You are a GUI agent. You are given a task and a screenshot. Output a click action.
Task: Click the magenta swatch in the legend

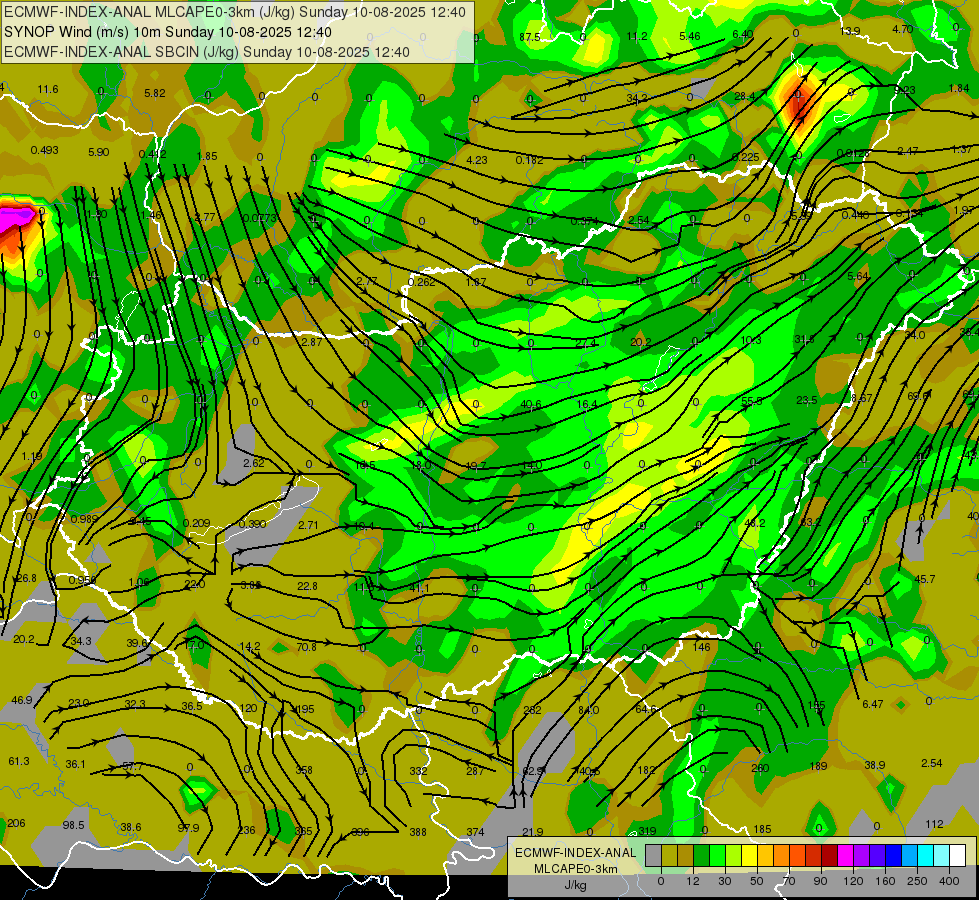tap(846, 855)
